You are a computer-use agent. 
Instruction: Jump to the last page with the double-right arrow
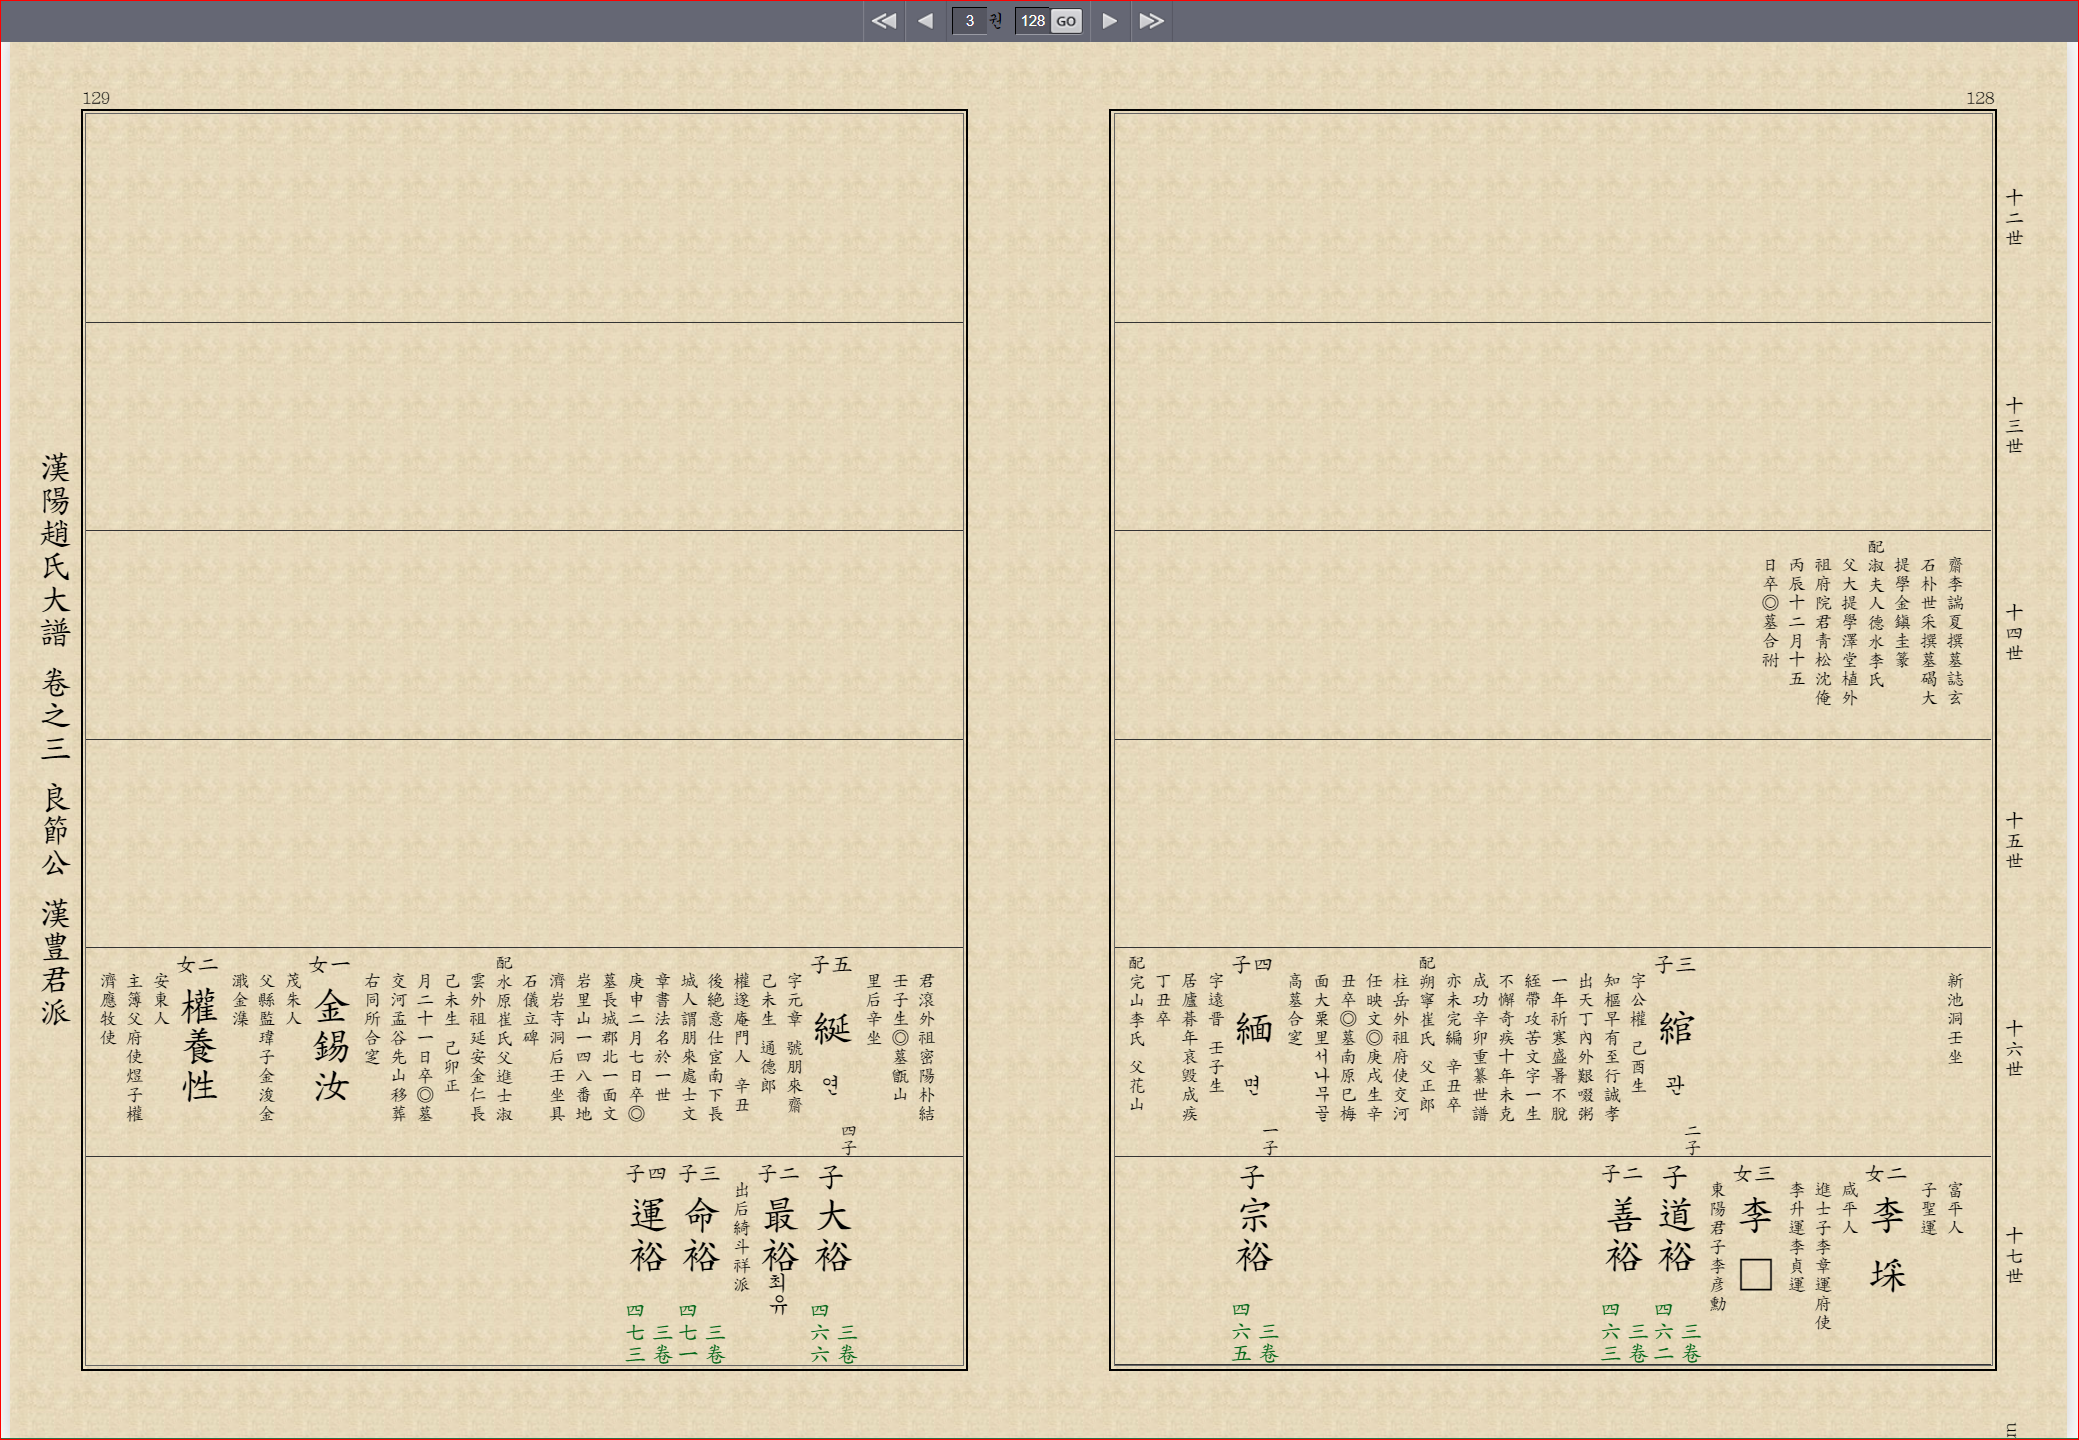(1151, 21)
